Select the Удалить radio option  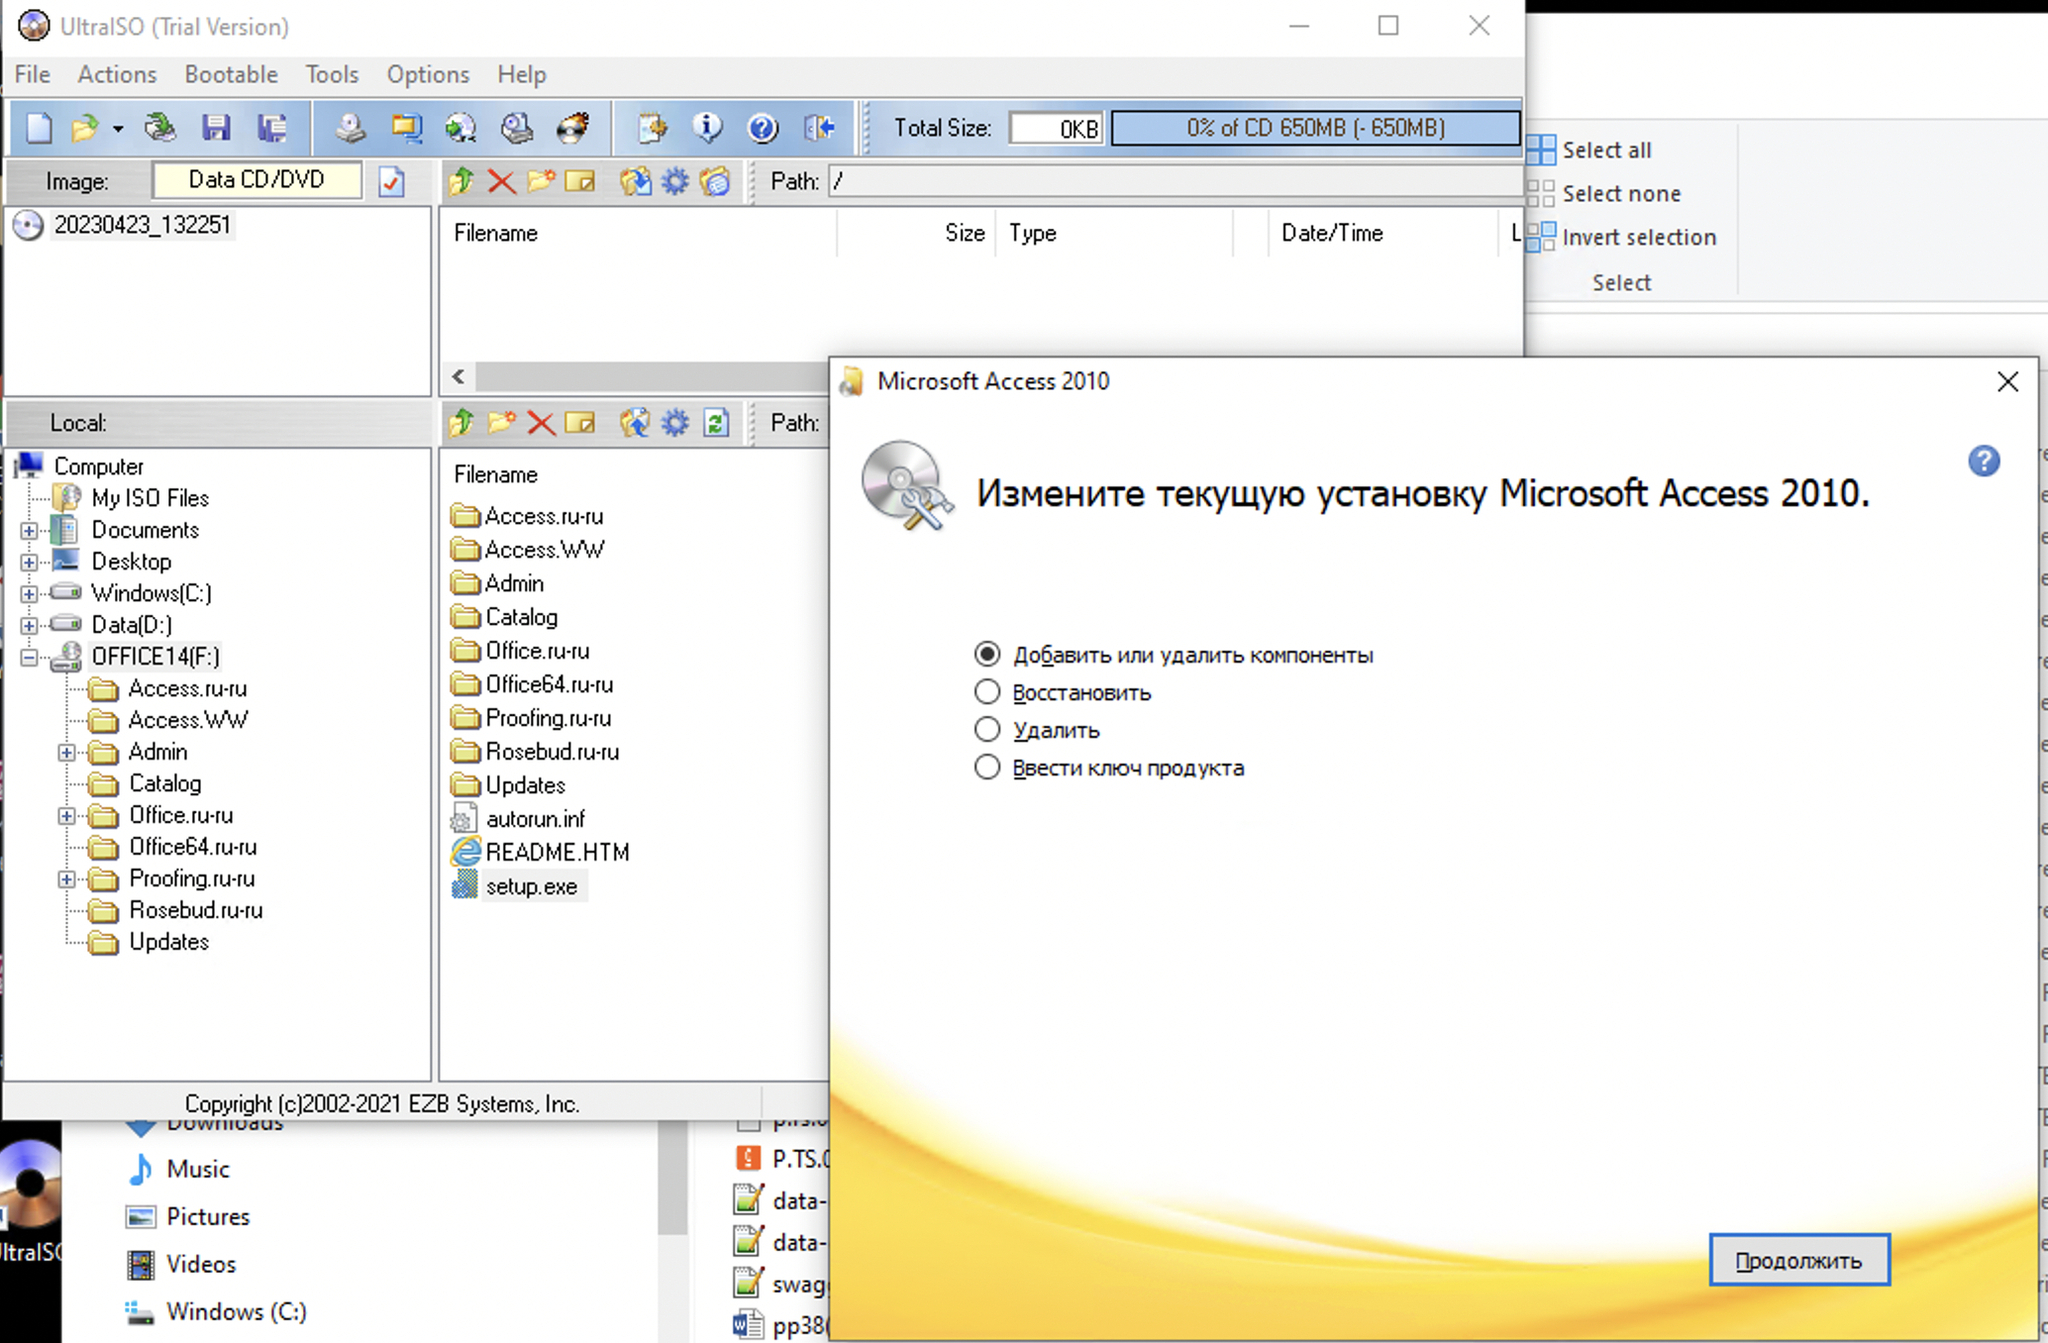click(x=987, y=730)
